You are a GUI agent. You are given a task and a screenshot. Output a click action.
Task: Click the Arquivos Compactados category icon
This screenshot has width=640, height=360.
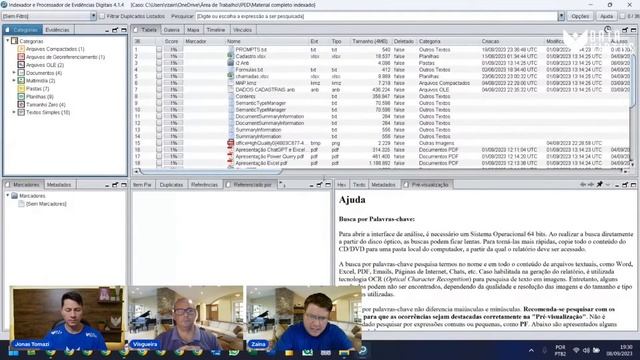click(21, 49)
